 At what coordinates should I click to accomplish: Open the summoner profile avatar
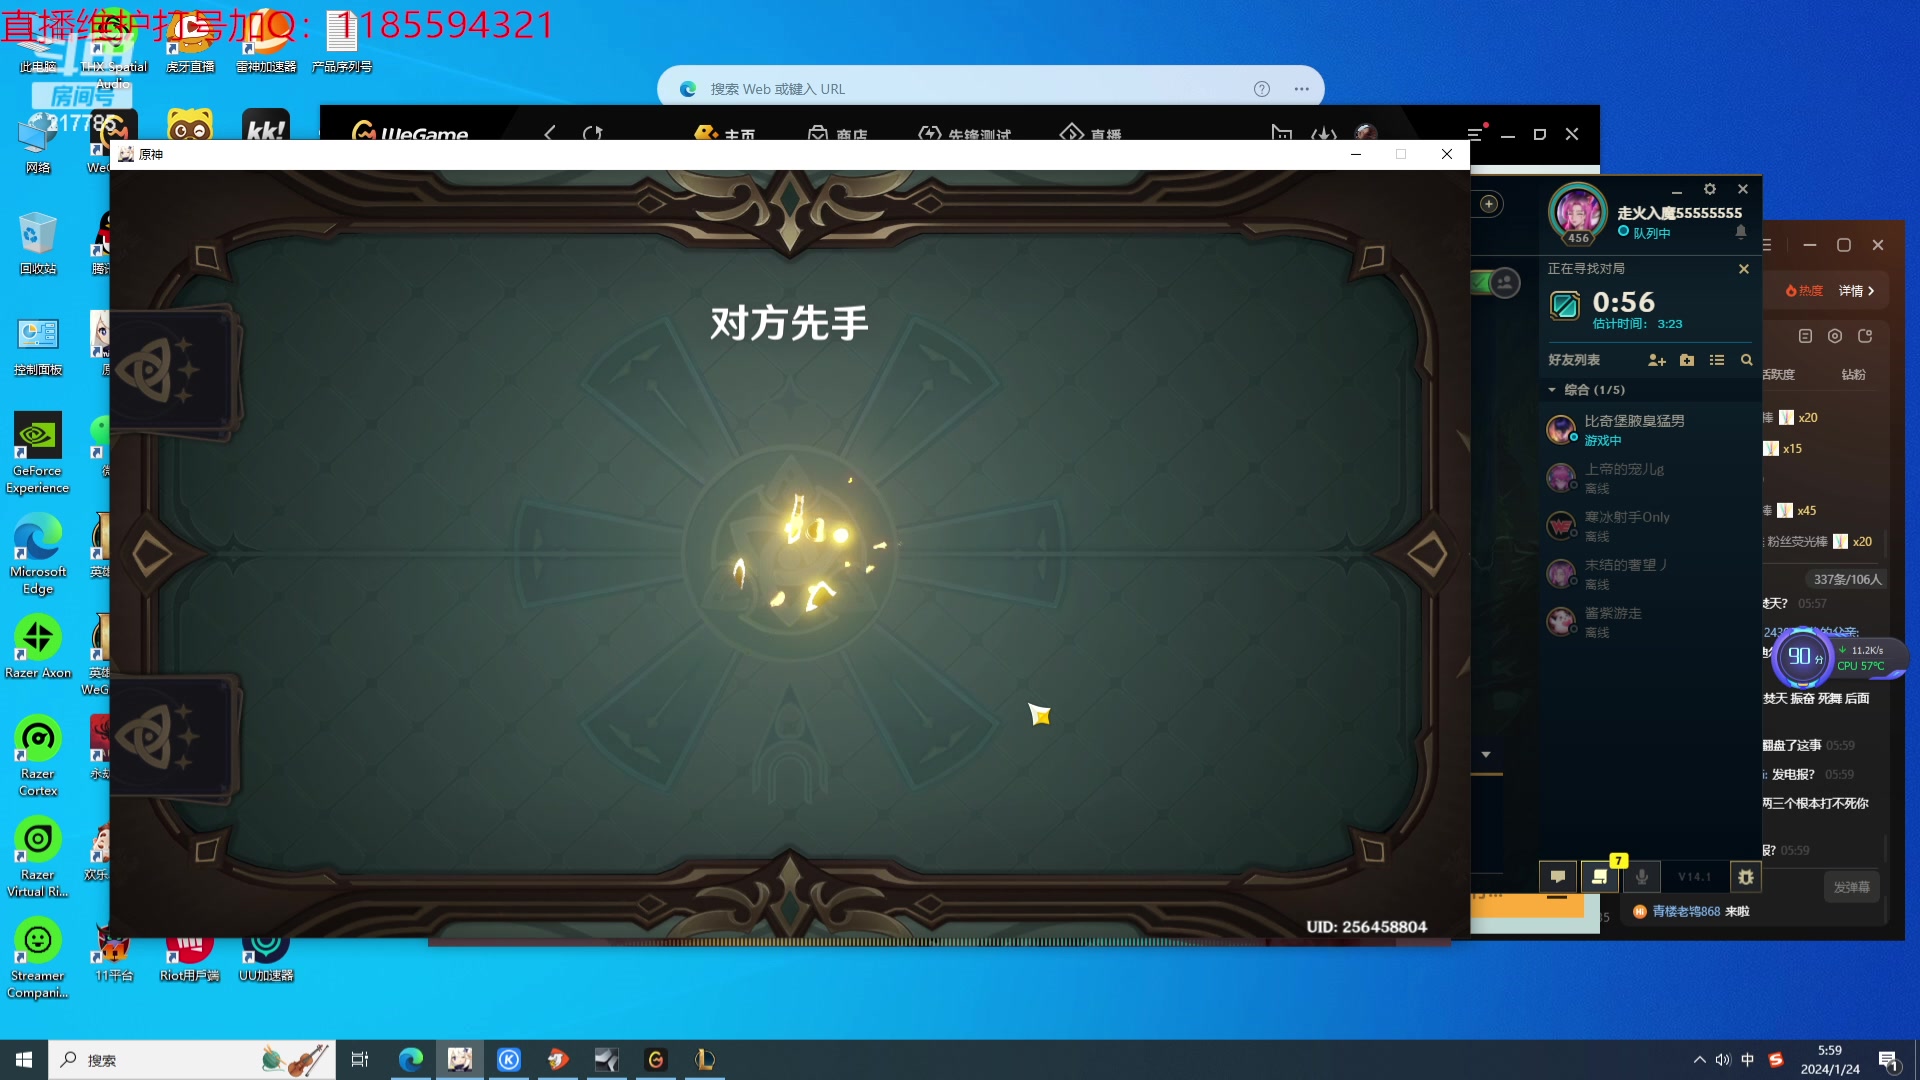pyautogui.click(x=1578, y=213)
